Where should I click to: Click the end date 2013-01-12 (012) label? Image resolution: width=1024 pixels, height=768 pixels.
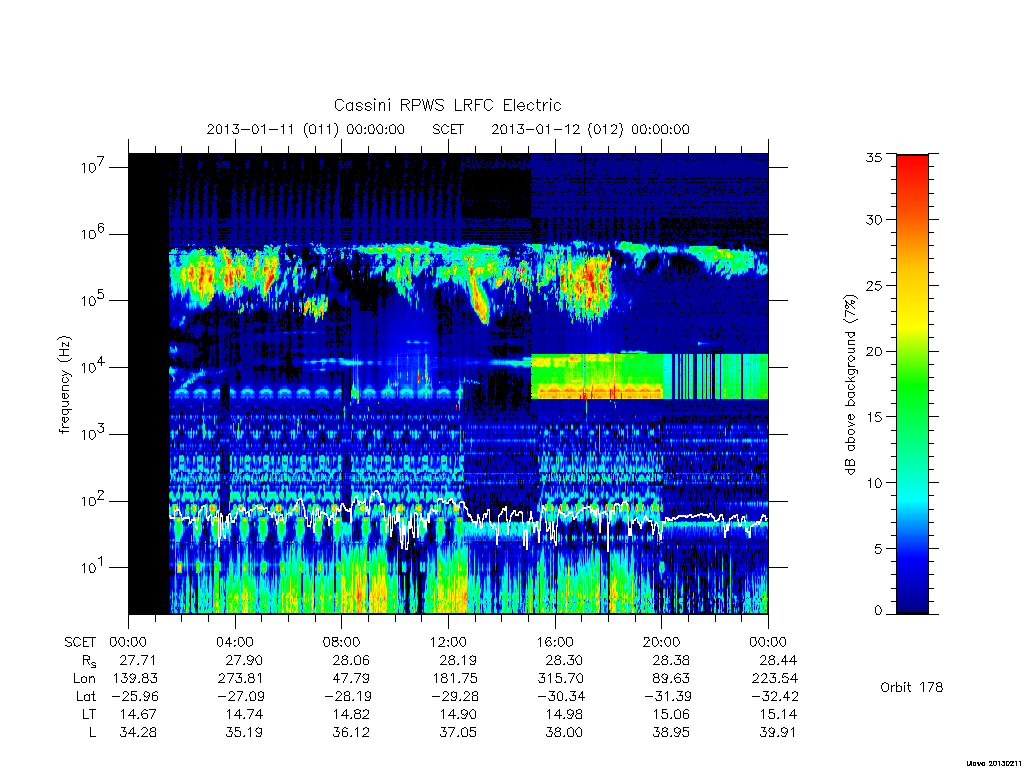(x=557, y=129)
